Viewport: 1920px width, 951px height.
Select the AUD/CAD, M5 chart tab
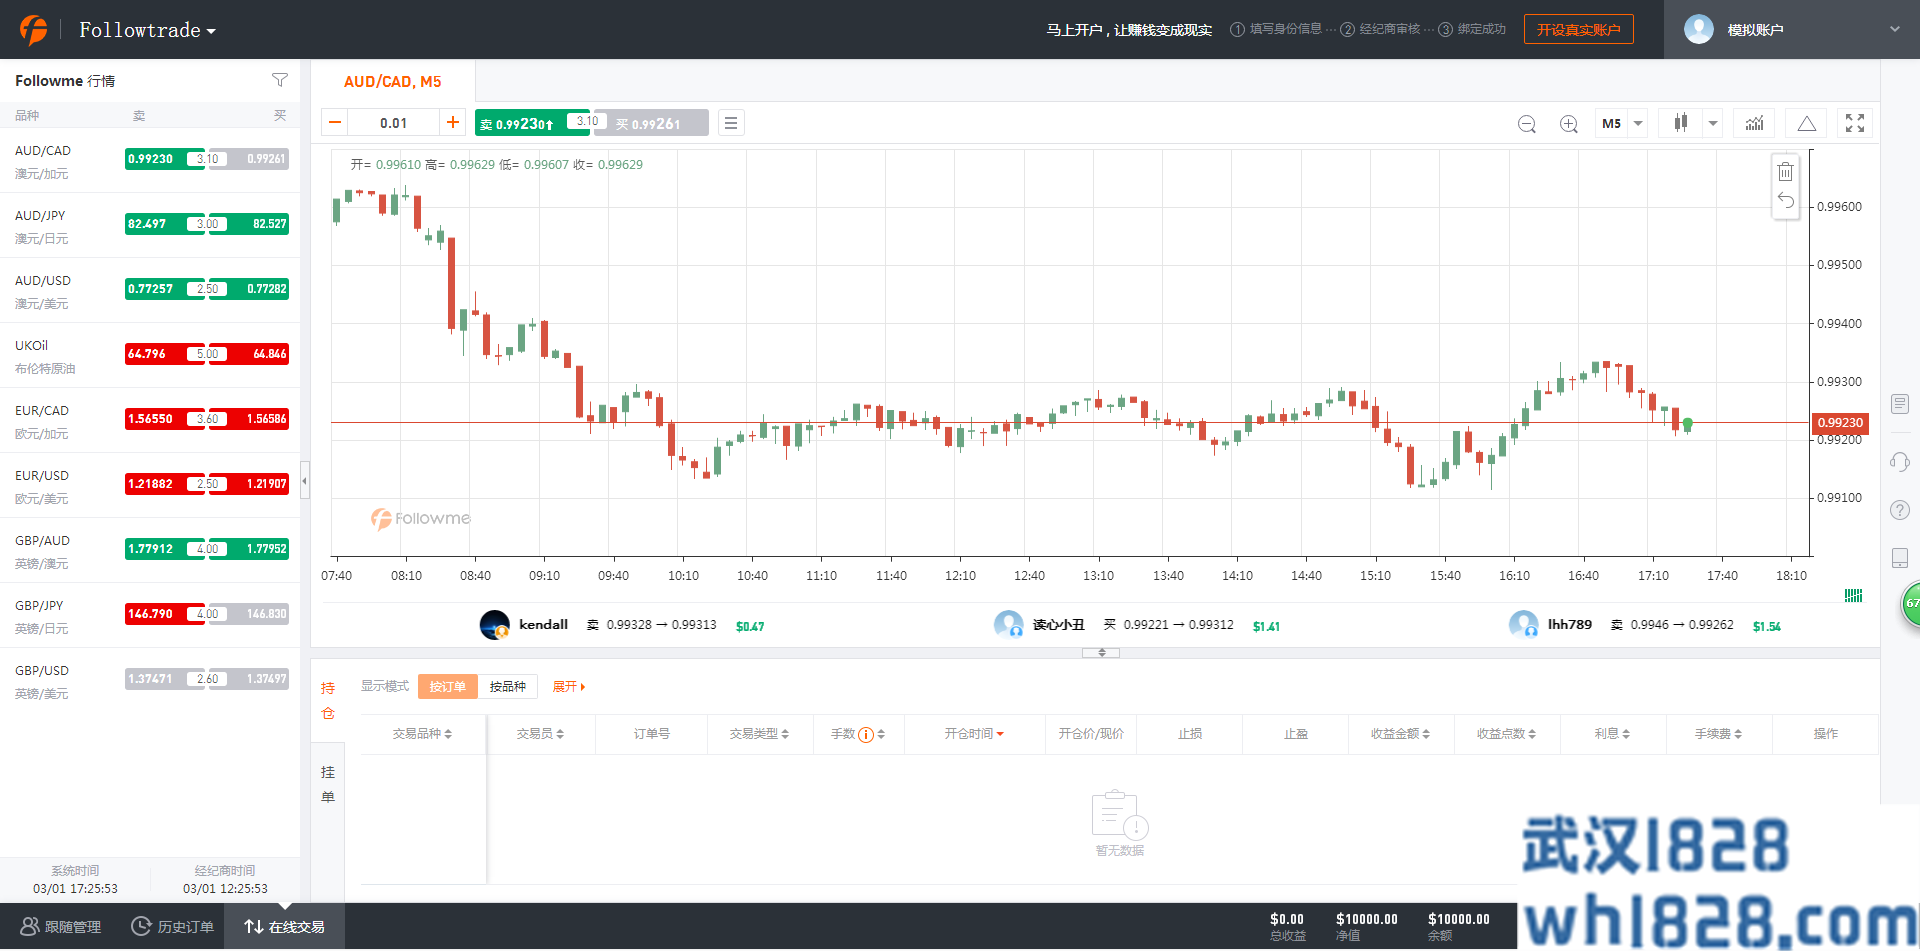392,81
